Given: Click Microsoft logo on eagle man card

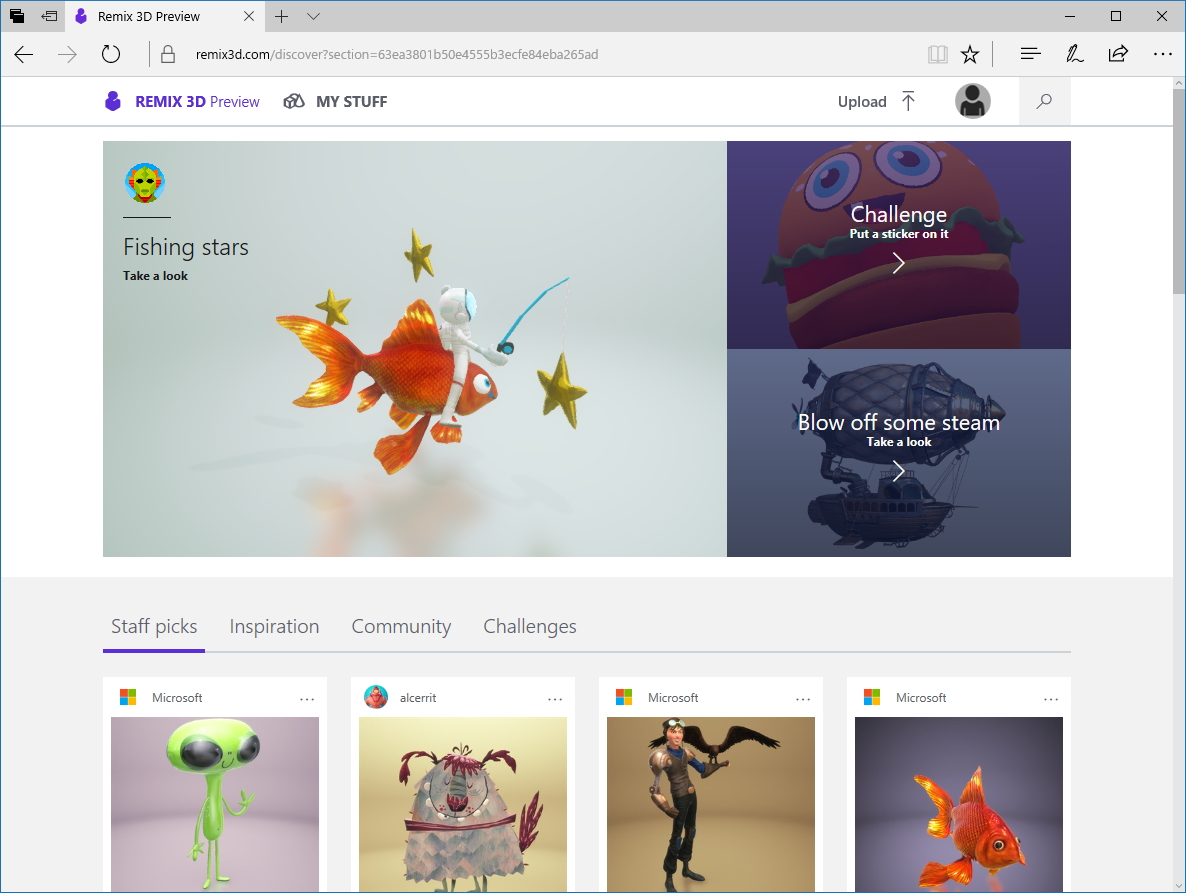Looking at the screenshot, I should pyautogui.click(x=624, y=697).
